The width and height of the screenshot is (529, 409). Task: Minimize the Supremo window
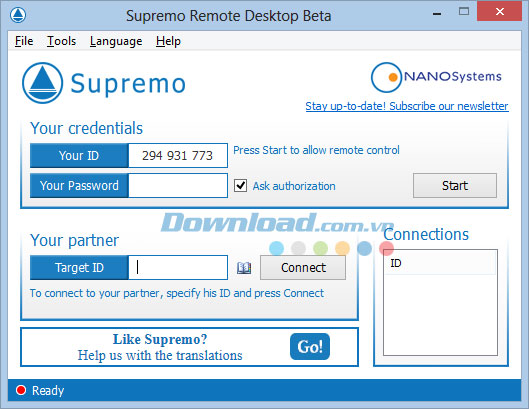[x=437, y=13]
